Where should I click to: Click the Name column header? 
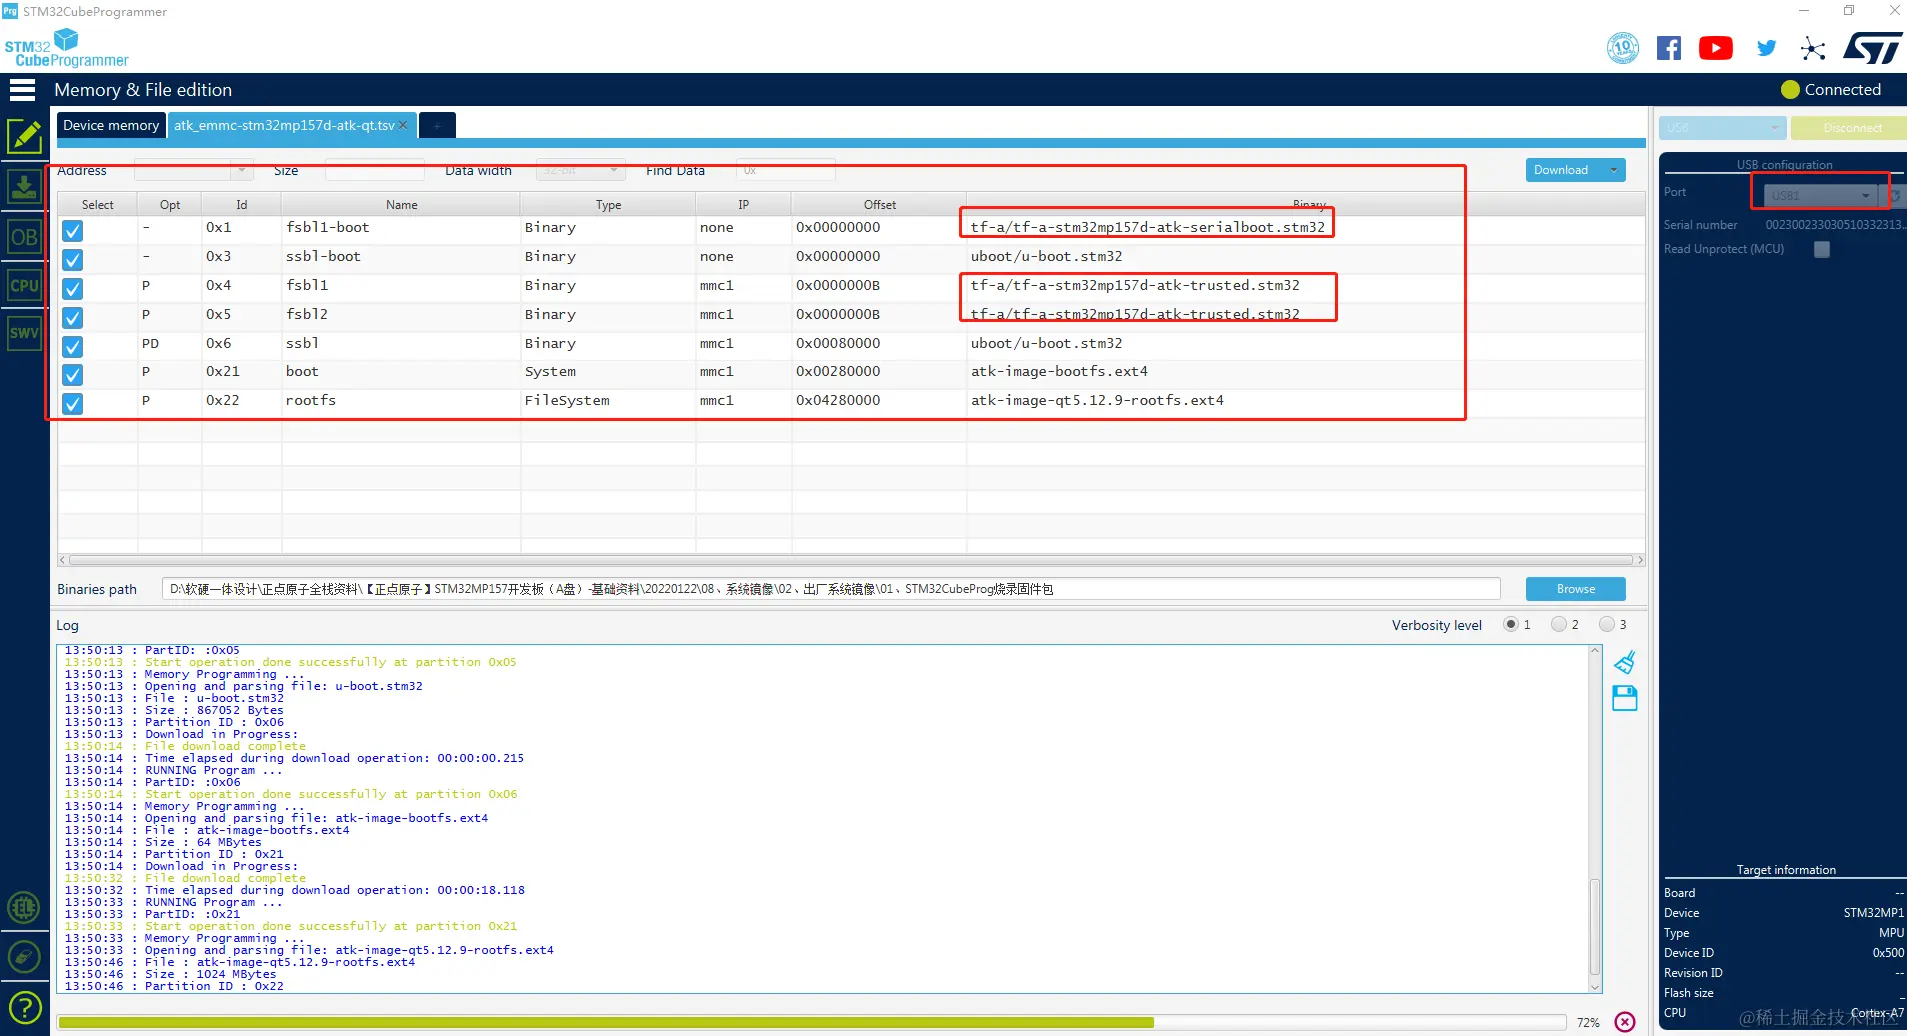(x=401, y=205)
